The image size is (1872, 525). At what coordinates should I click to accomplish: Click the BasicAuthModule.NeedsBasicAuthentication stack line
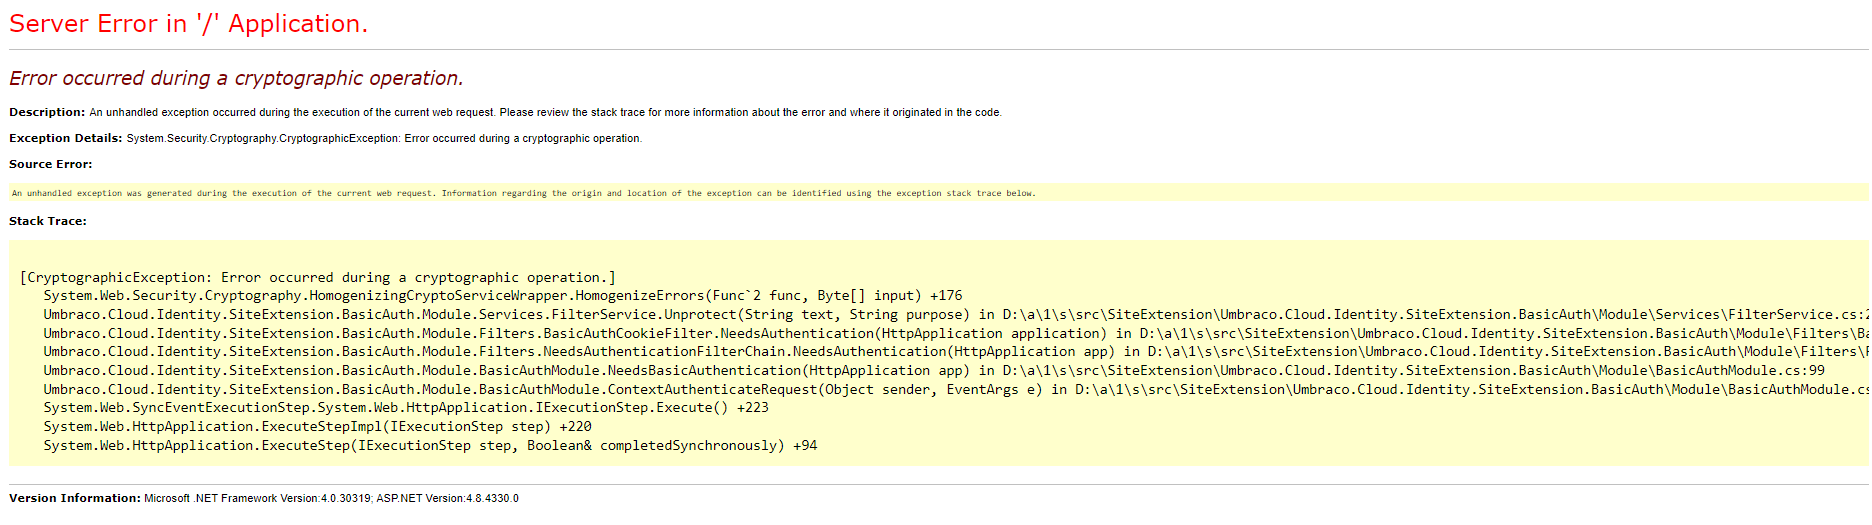click(x=934, y=371)
